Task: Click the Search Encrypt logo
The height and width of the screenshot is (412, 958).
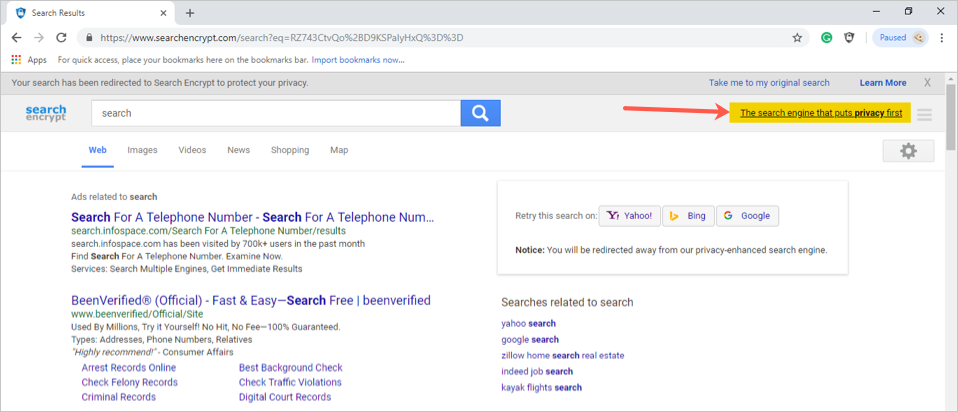Action: 46,113
